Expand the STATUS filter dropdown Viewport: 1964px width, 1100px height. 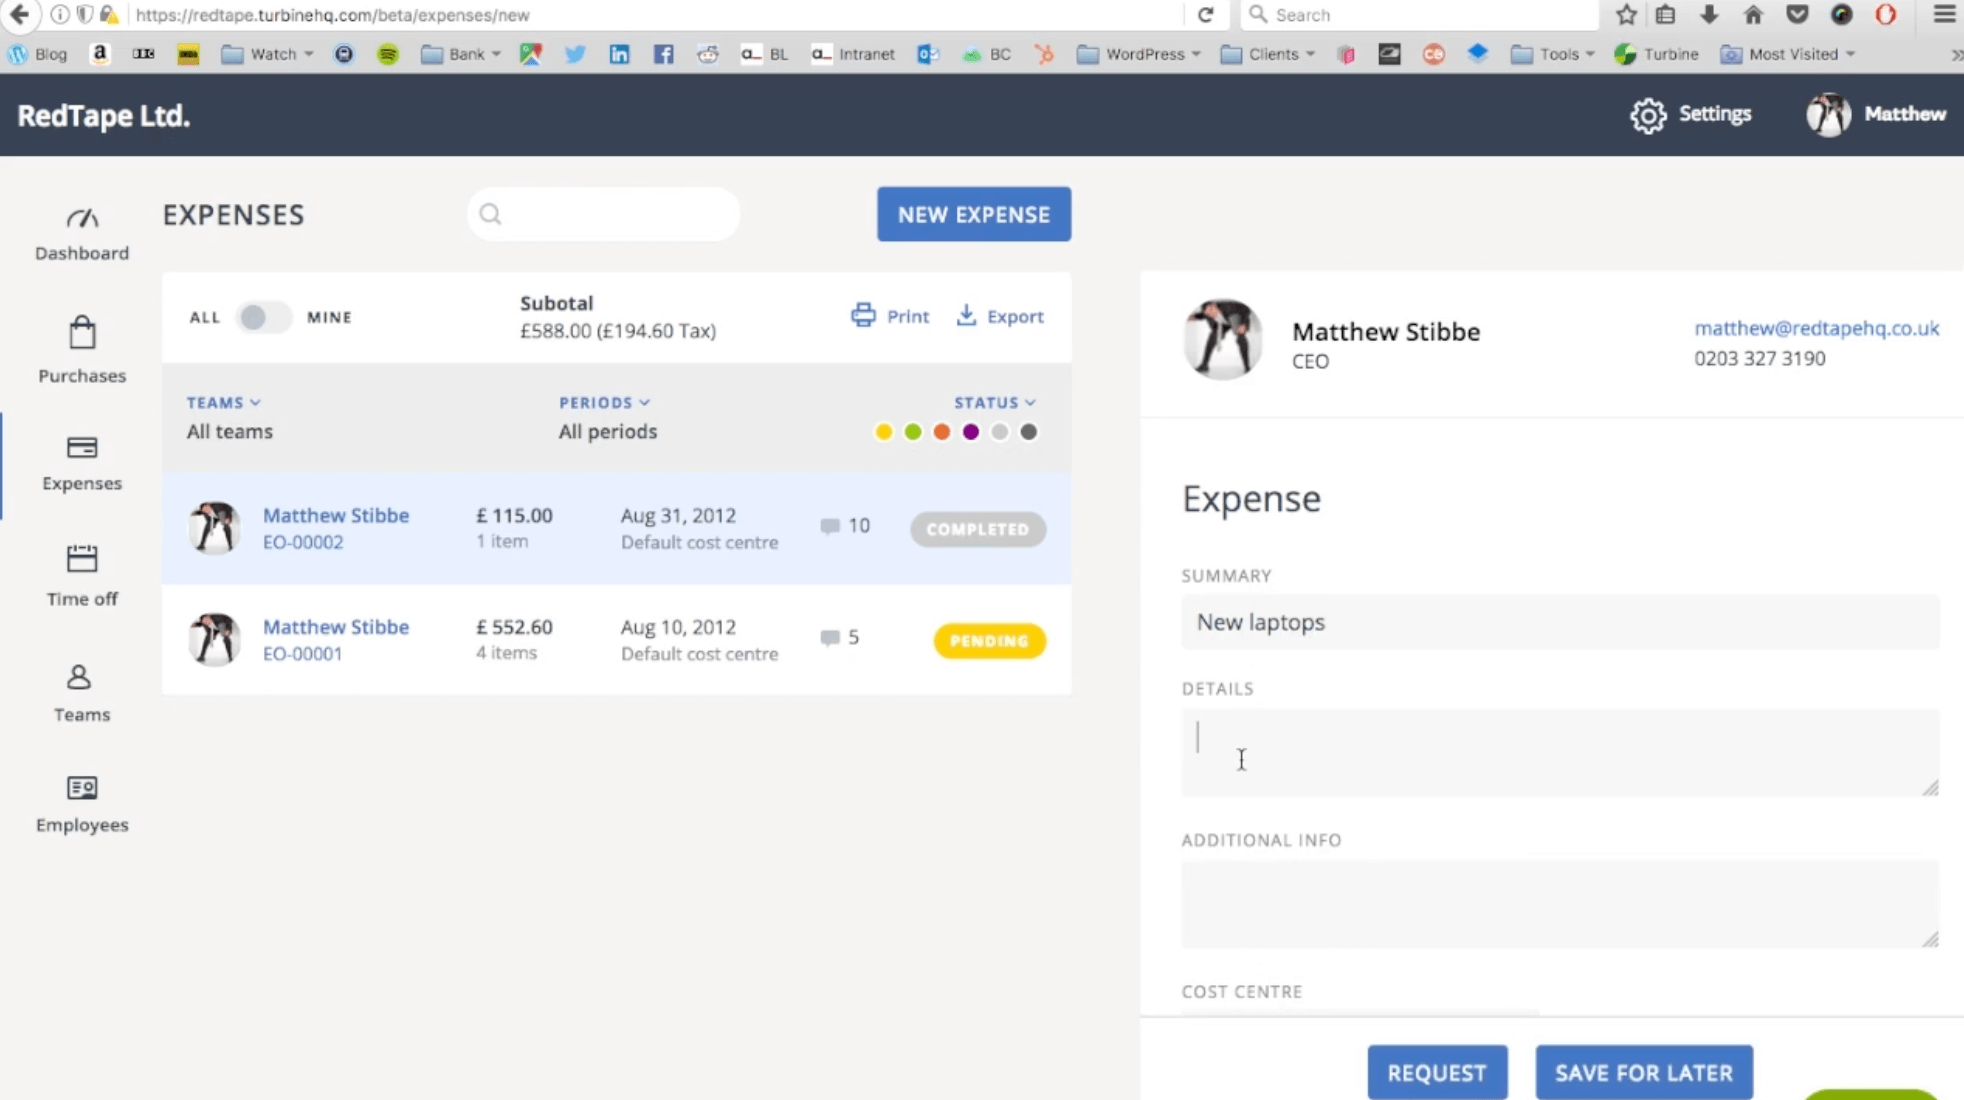click(x=994, y=402)
